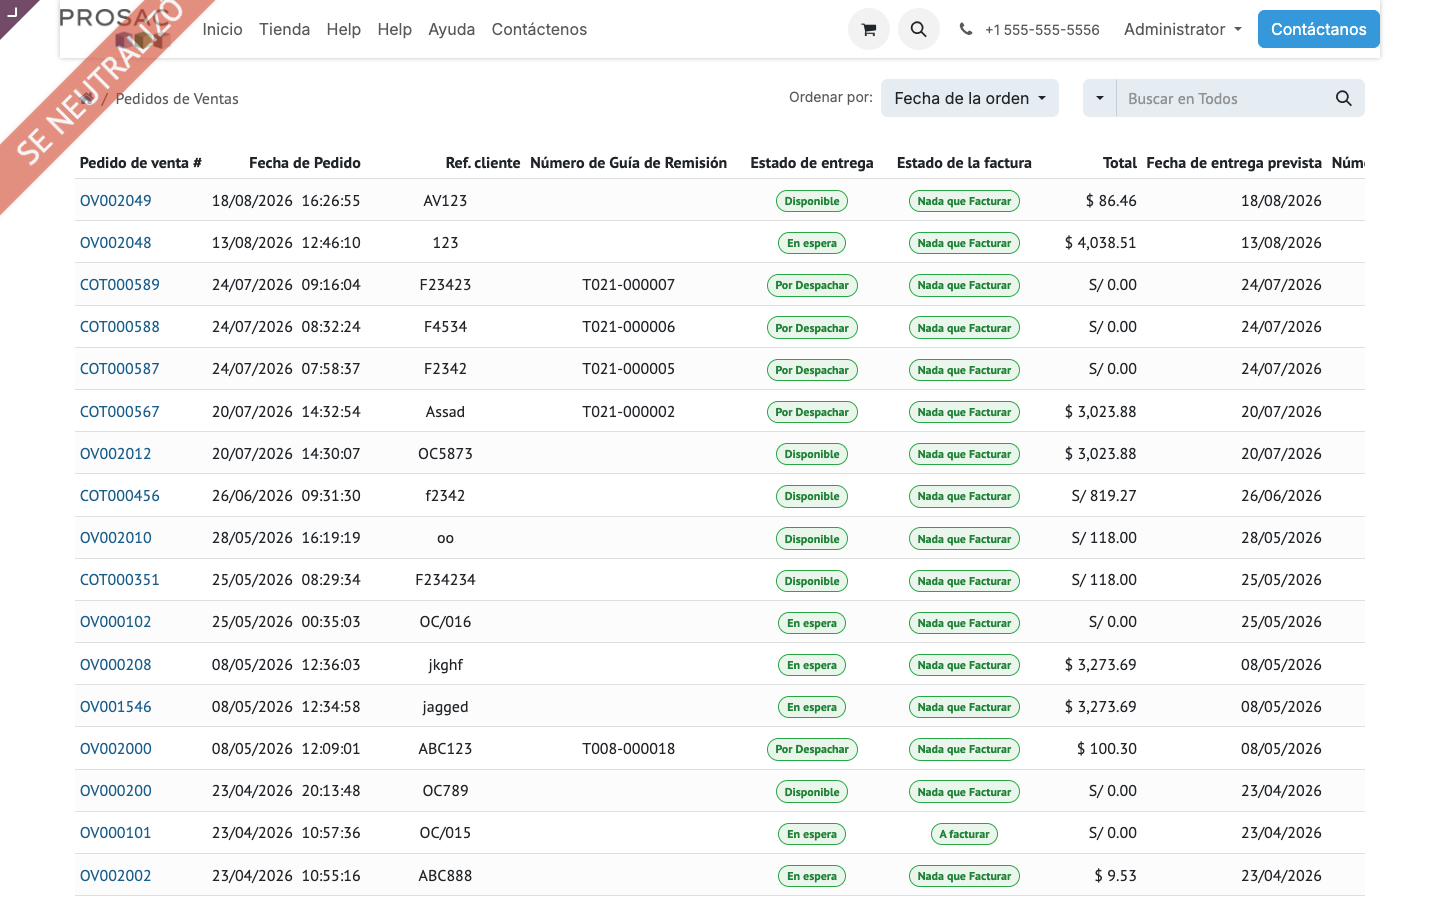This screenshot has width=1440, height=900.
Task: Click guide number T021-000006
Action: (x=628, y=326)
